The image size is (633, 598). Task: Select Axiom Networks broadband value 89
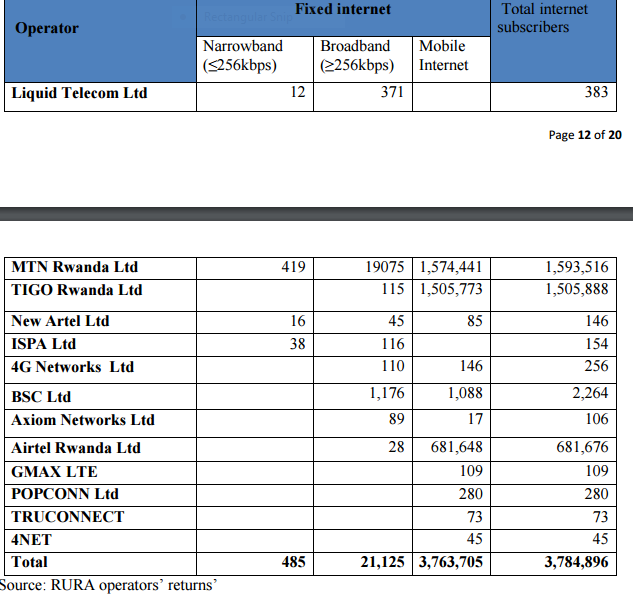coord(396,419)
